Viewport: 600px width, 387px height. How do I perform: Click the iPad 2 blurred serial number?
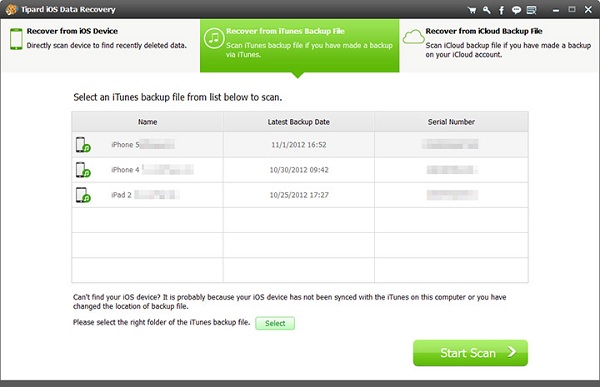coord(452,195)
